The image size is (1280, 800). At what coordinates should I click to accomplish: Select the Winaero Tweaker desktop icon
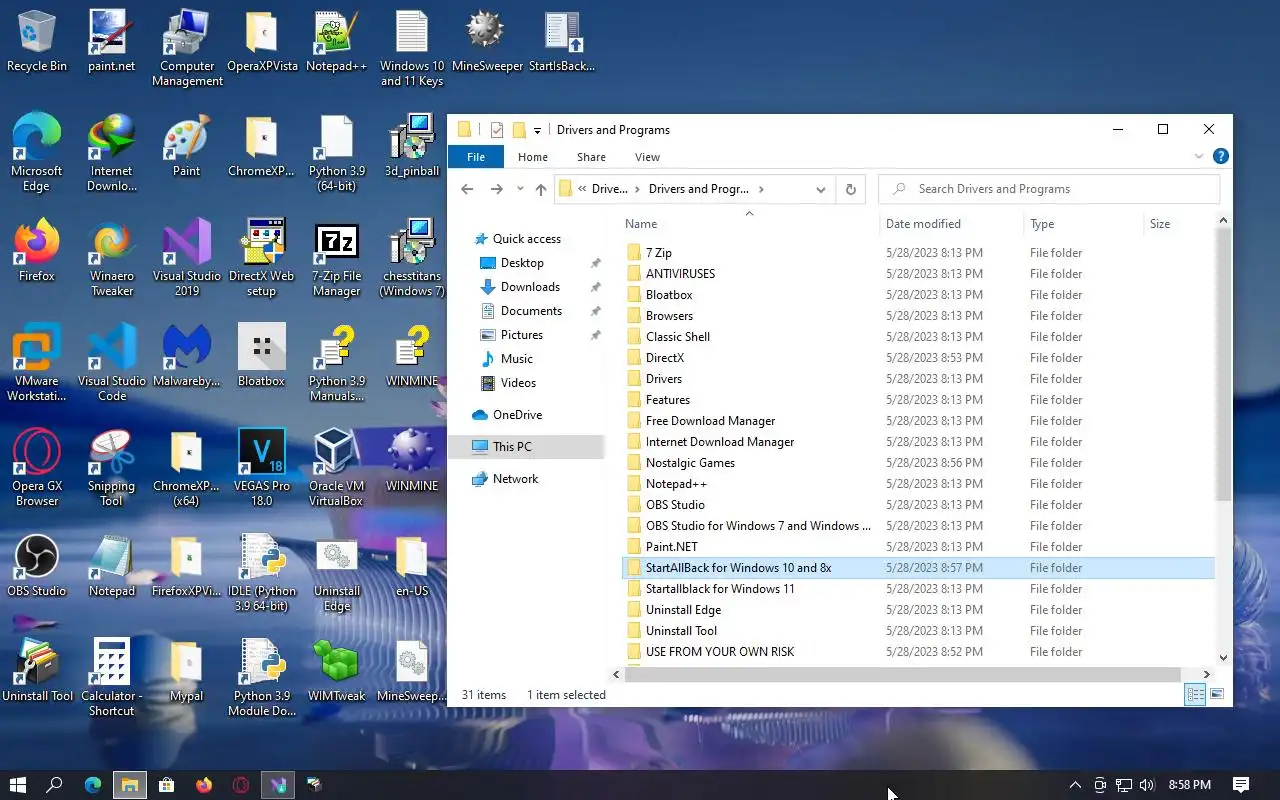pyautogui.click(x=112, y=258)
